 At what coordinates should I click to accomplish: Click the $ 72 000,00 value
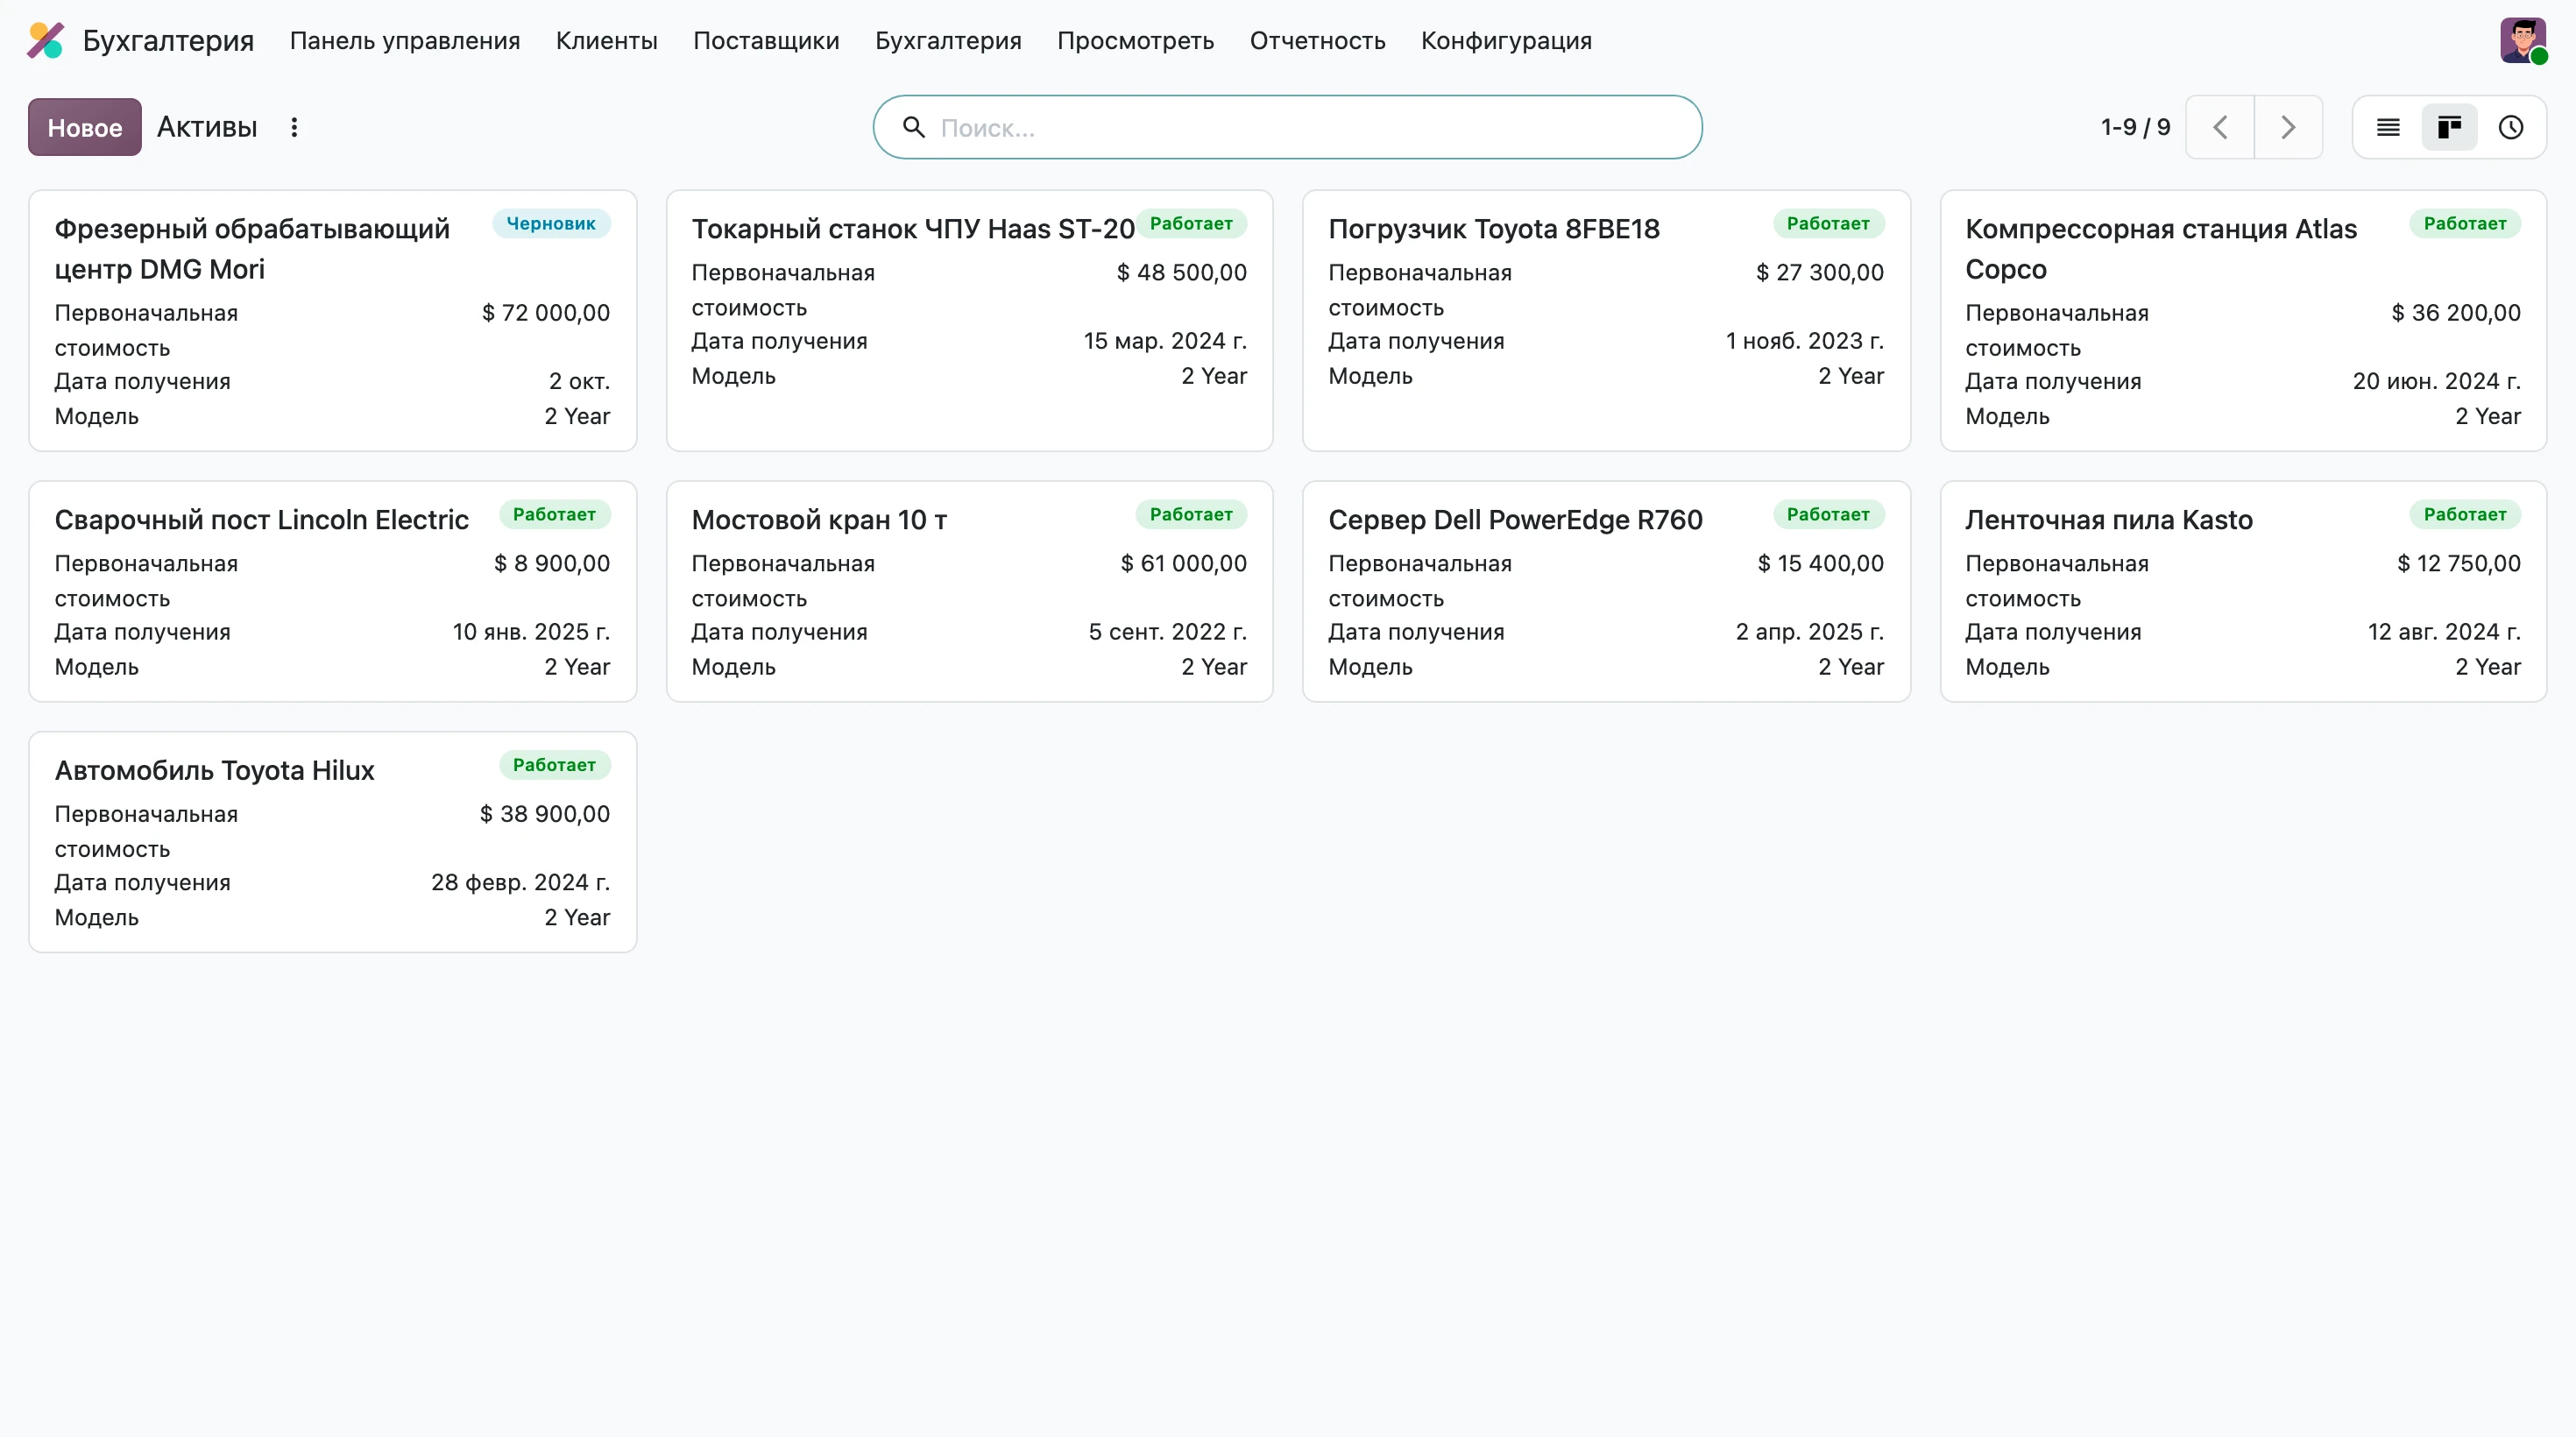tap(546, 313)
